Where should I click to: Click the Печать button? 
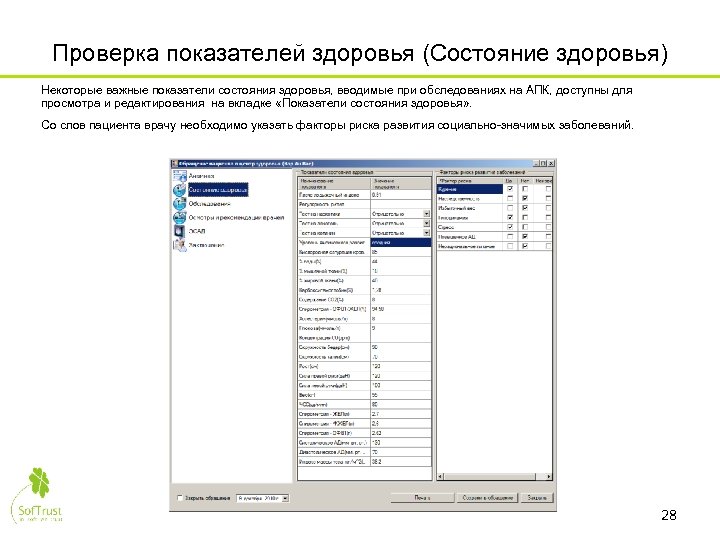422,498
